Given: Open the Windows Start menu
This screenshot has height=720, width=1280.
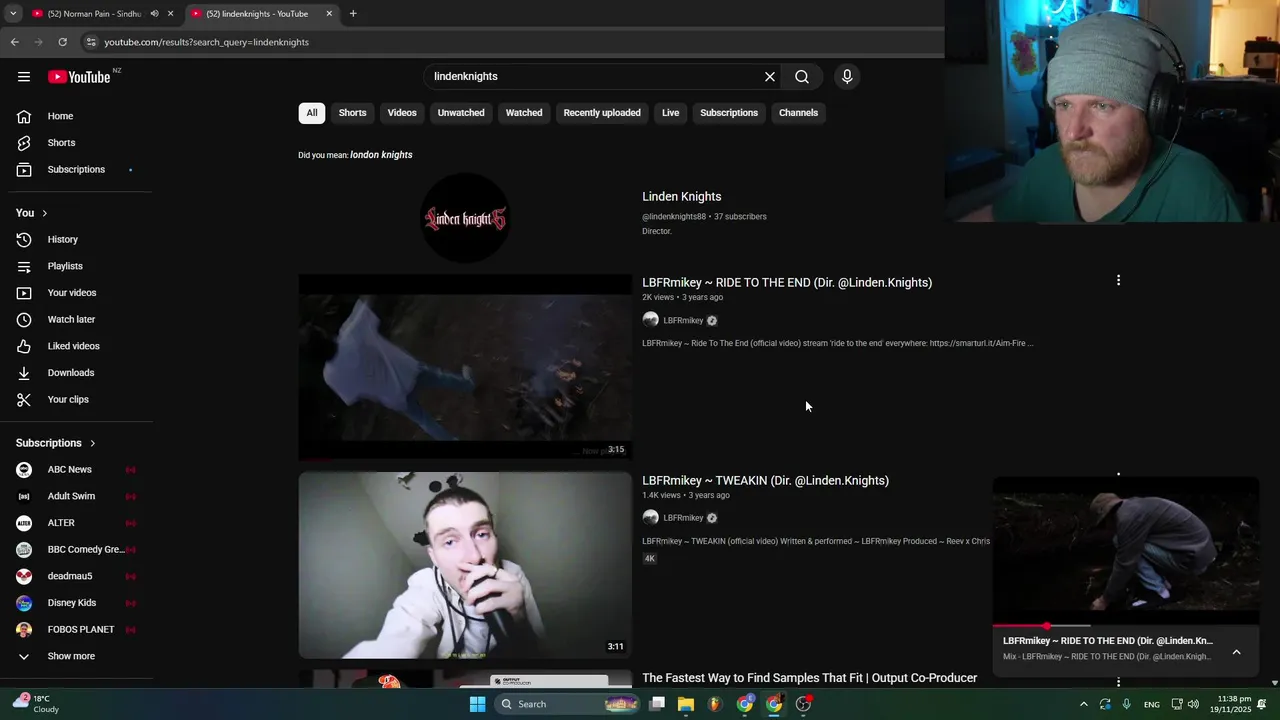Looking at the screenshot, I should (x=477, y=704).
